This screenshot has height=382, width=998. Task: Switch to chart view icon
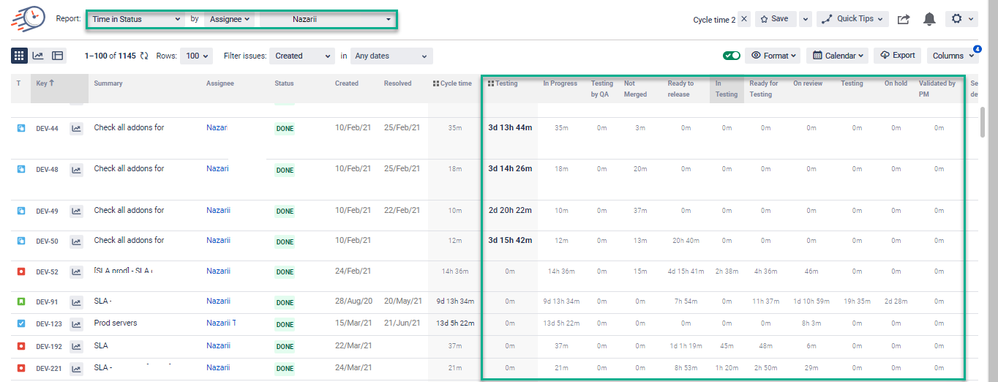pyautogui.click(x=38, y=55)
